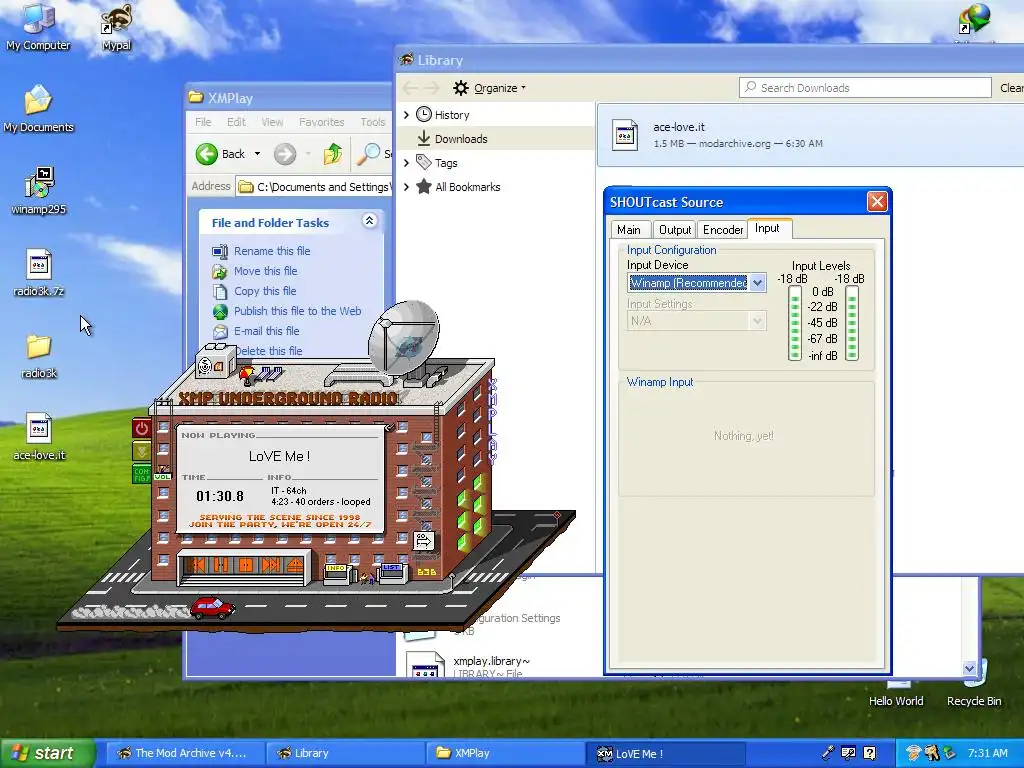The image size is (1024, 768).
Task: Click the All Bookmarks star icon
Action: pyautogui.click(x=424, y=187)
